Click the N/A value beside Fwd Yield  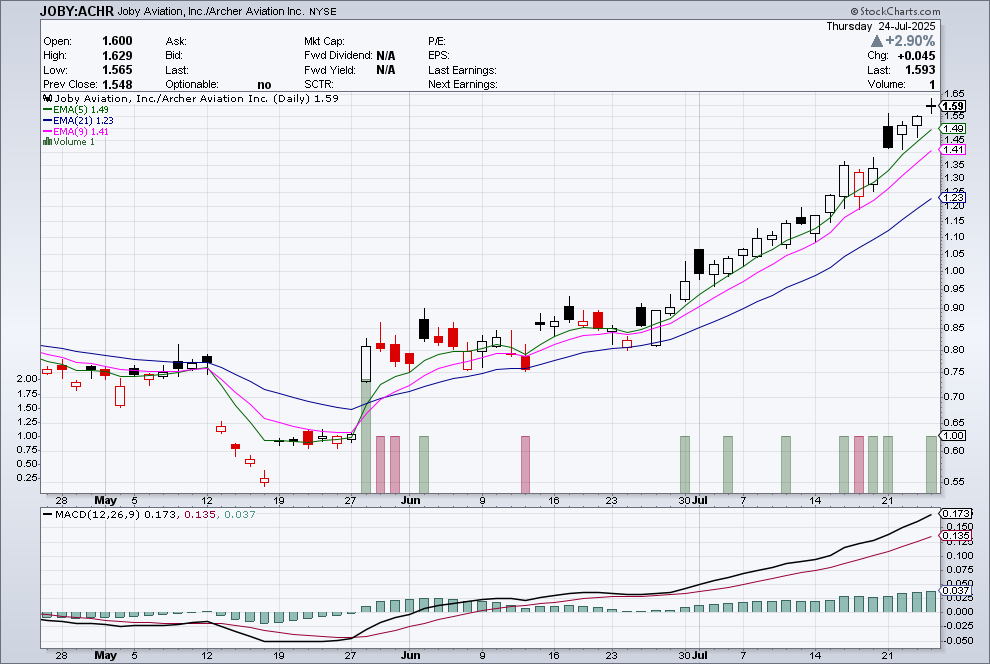(x=386, y=70)
